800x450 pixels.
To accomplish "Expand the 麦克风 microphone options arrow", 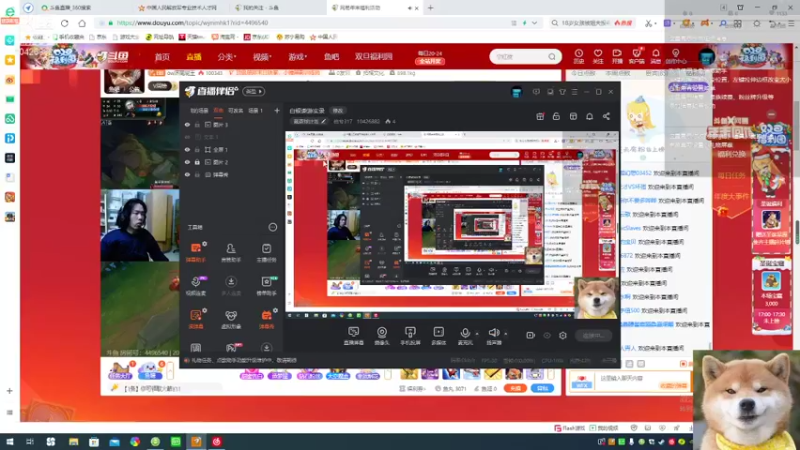I will 477,334.
